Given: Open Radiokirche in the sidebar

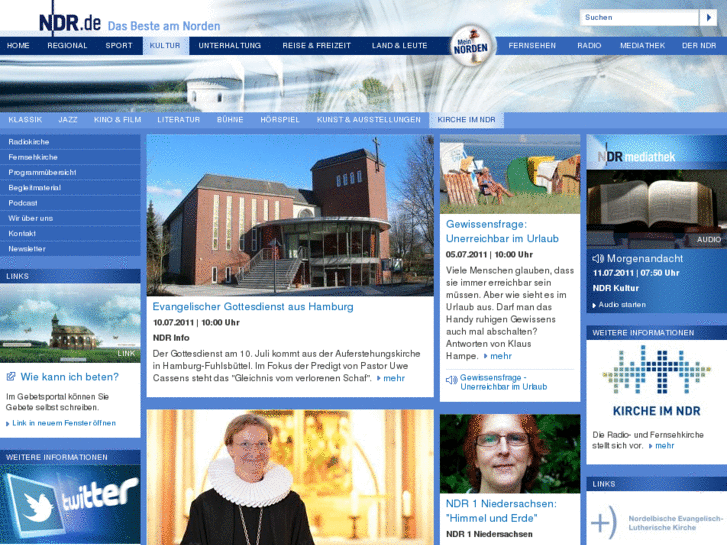Looking at the screenshot, I should [70, 142].
